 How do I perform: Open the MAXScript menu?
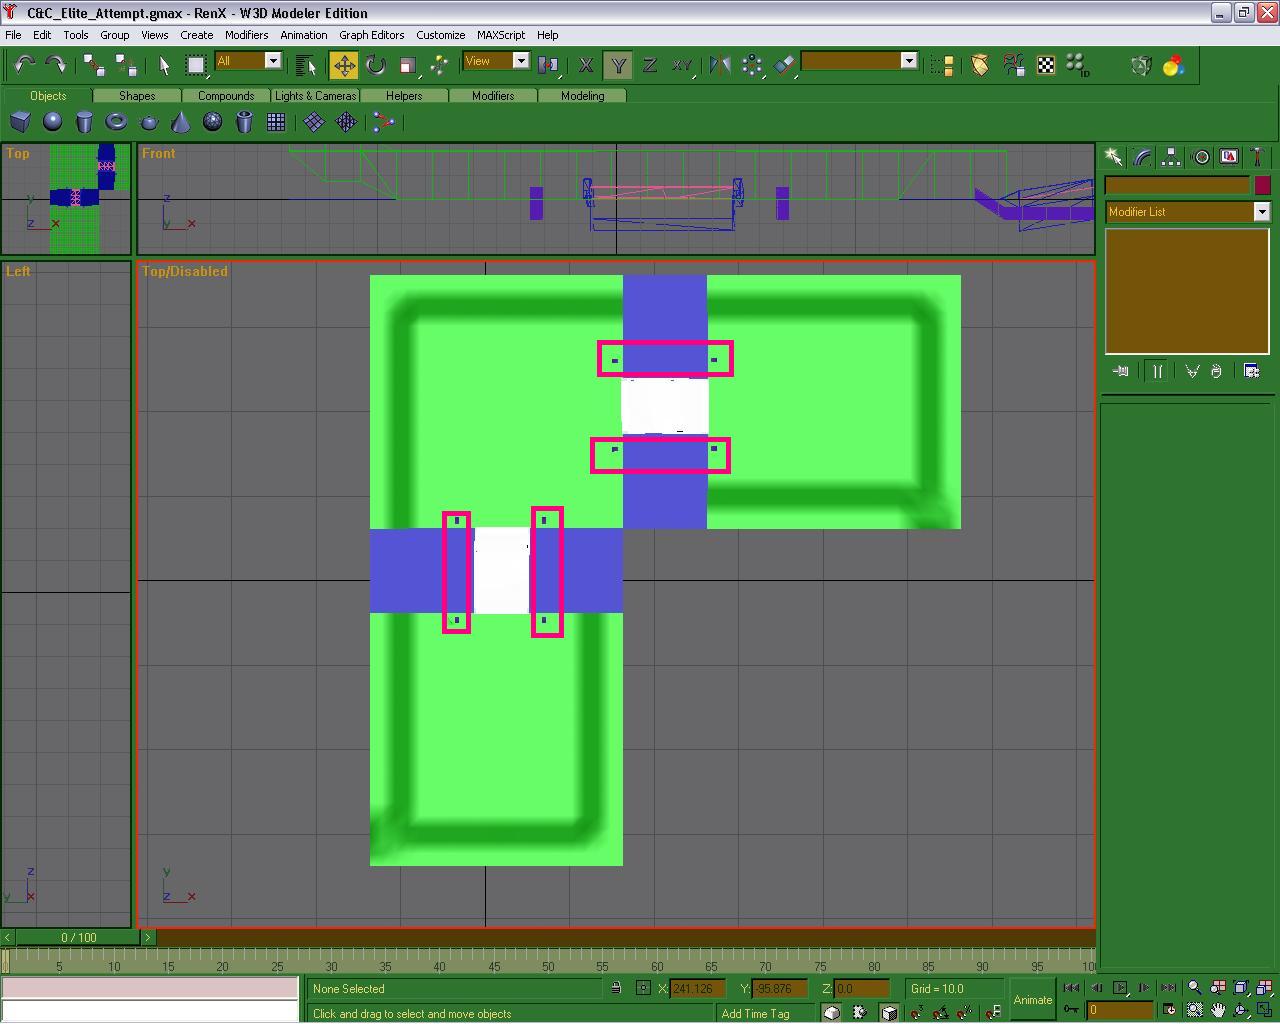500,34
